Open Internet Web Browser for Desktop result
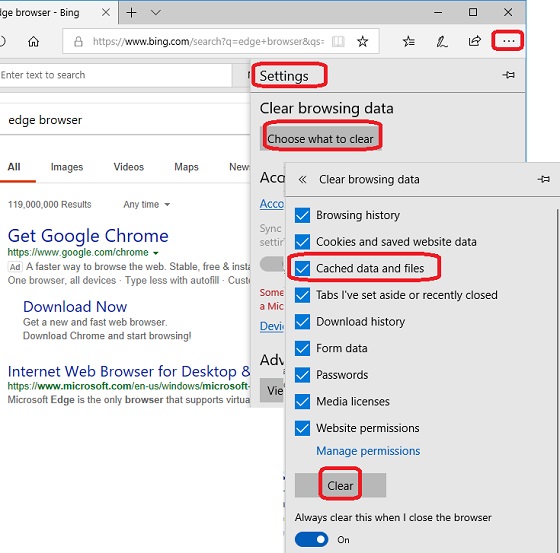The image size is (560, 553). tap(129, 372)
